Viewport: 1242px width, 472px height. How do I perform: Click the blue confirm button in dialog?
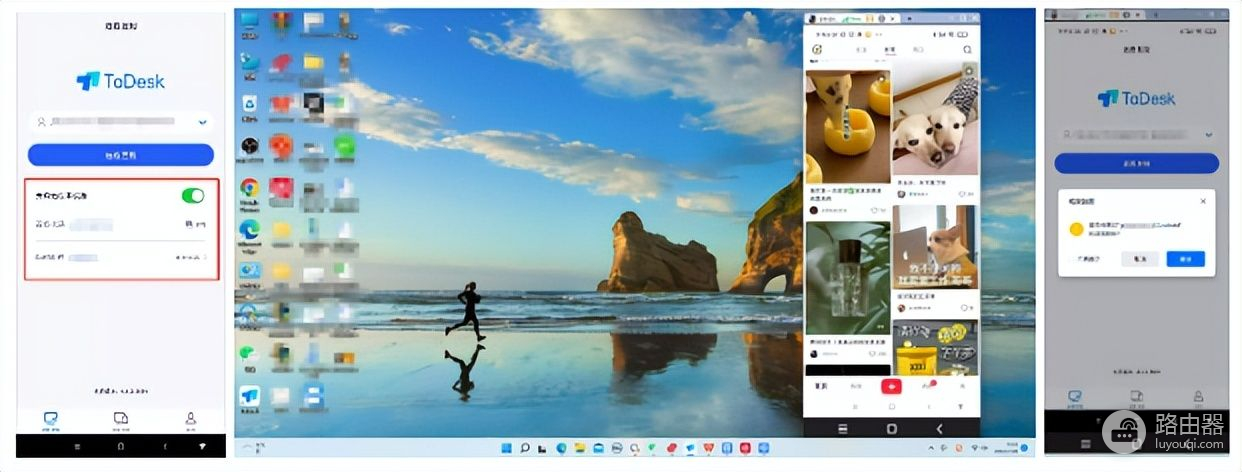pyautogui.click(x=1186, y=259)
